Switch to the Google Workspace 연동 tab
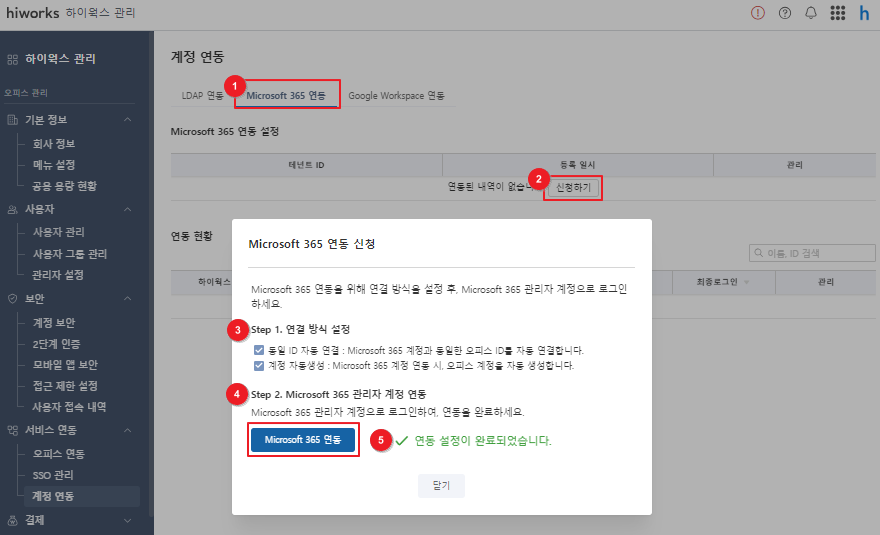 396,96
